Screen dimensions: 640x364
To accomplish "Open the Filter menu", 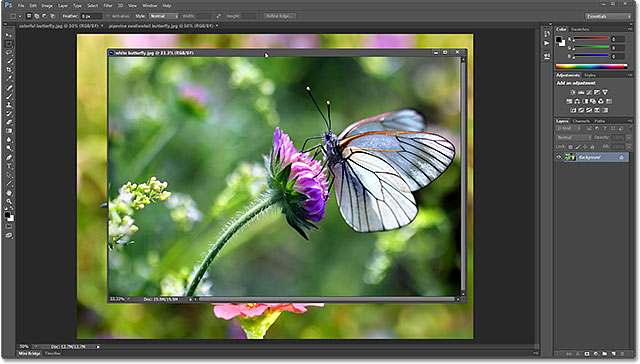I will pos(107,6).
